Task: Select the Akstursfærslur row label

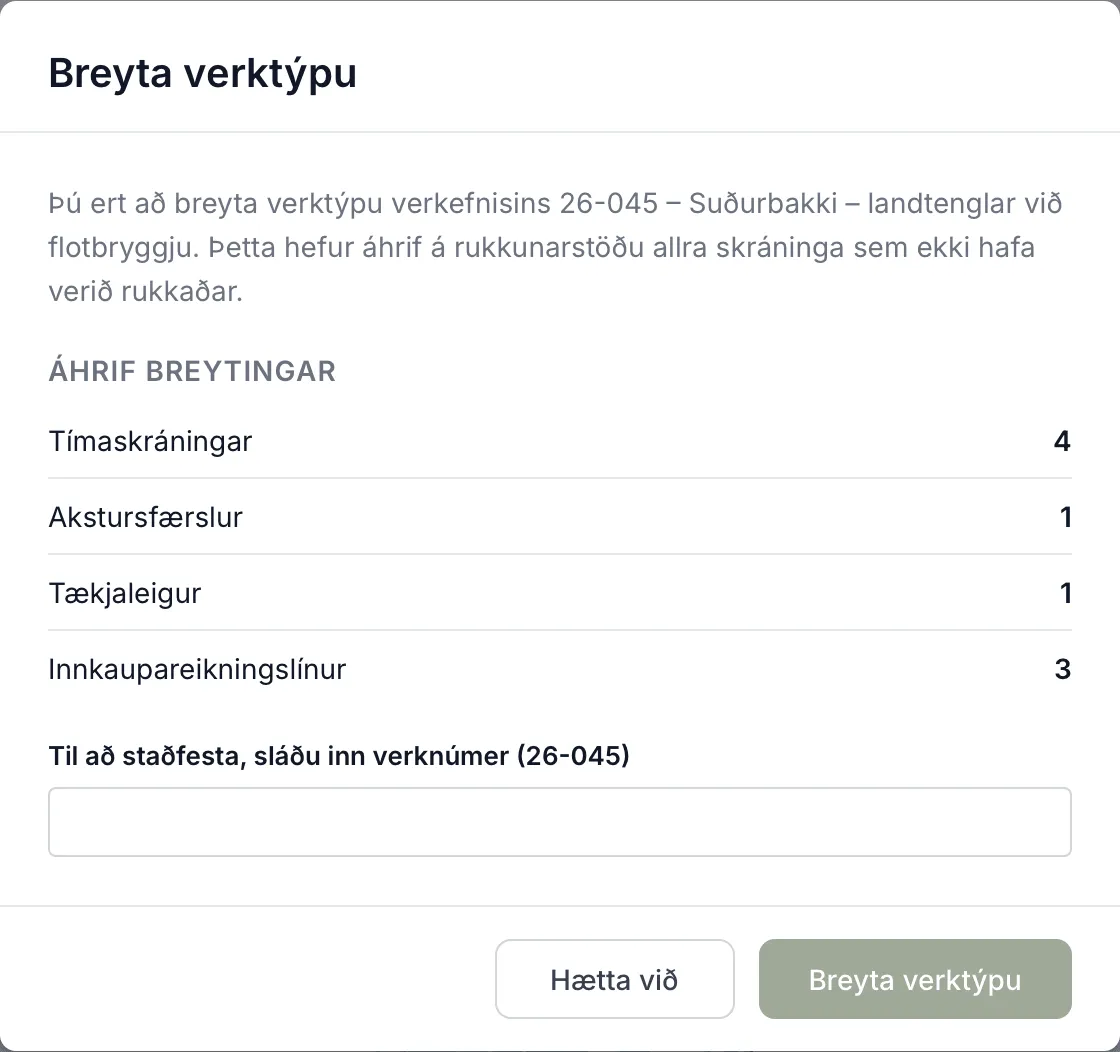Action: pyautogui.click(x=146, y=517)
